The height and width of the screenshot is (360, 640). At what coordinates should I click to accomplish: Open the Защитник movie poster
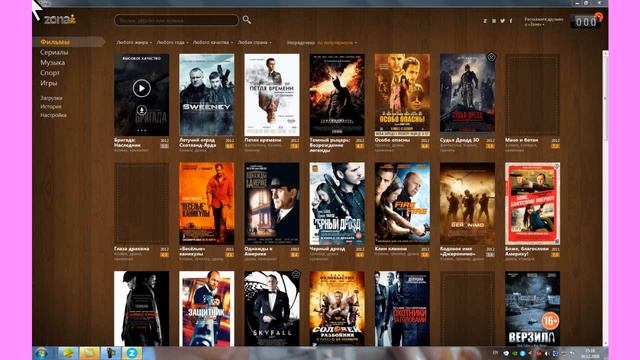point(207,309)
